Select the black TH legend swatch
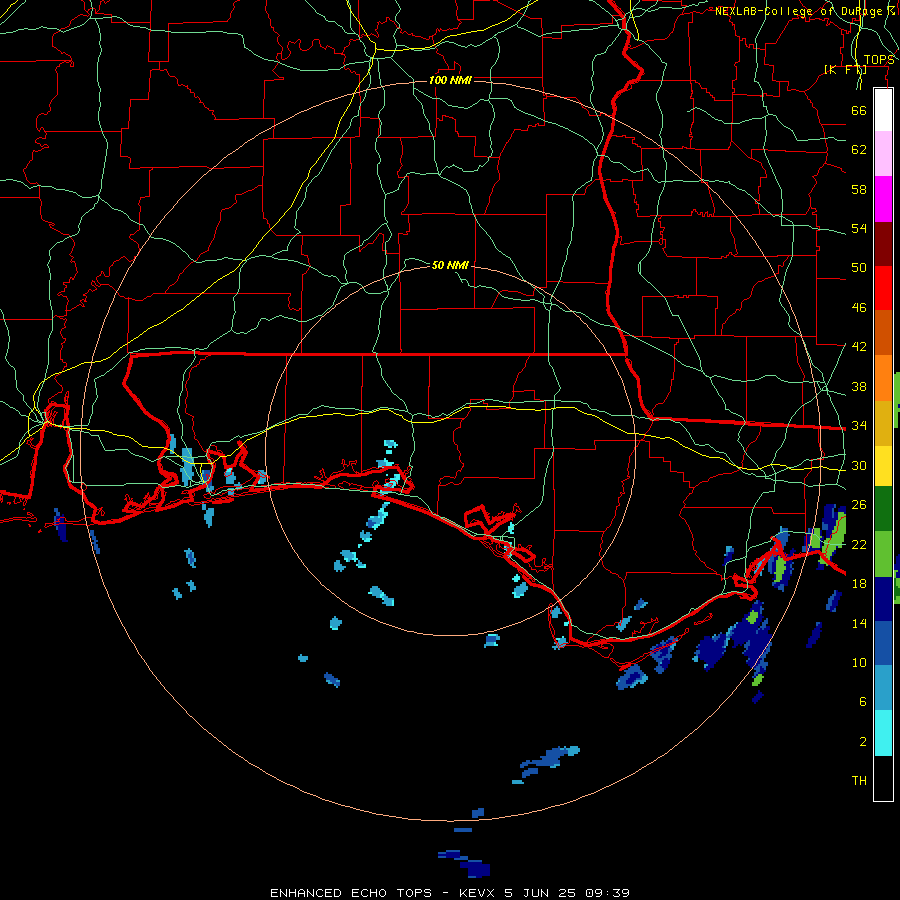The image size is (900, 900). tap(883, 778)
